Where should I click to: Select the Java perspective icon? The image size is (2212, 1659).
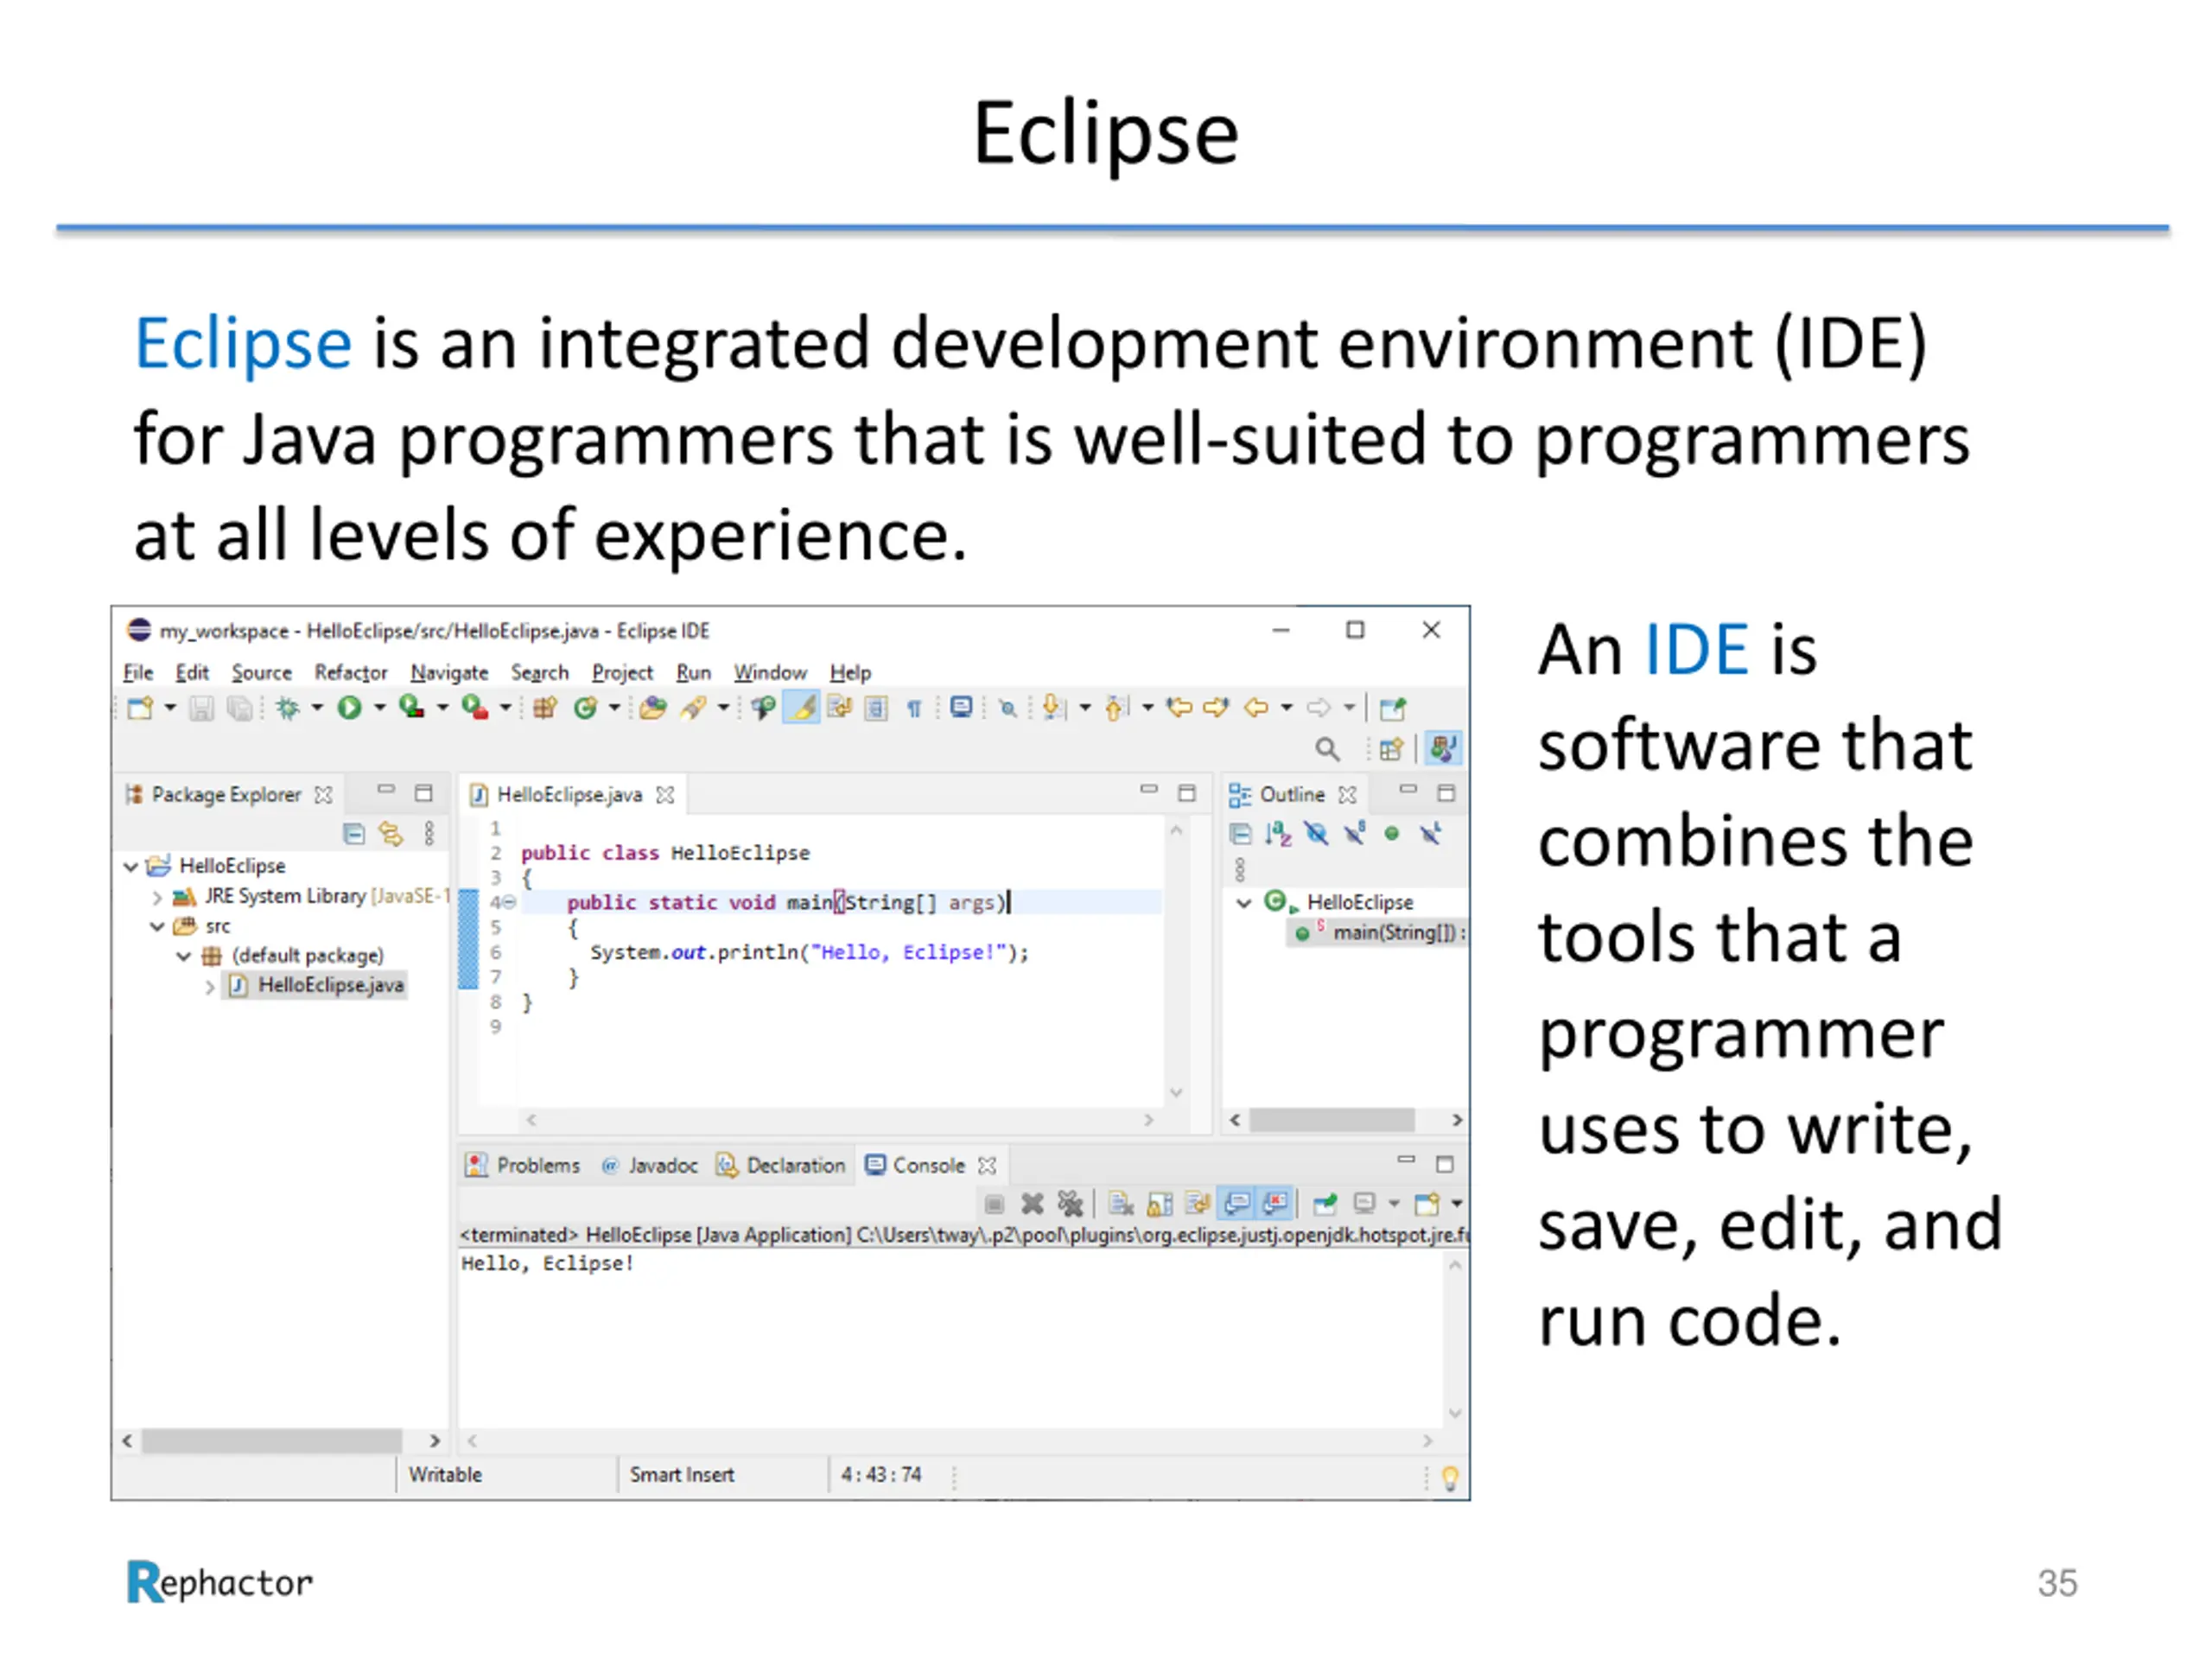[1442, 748]
